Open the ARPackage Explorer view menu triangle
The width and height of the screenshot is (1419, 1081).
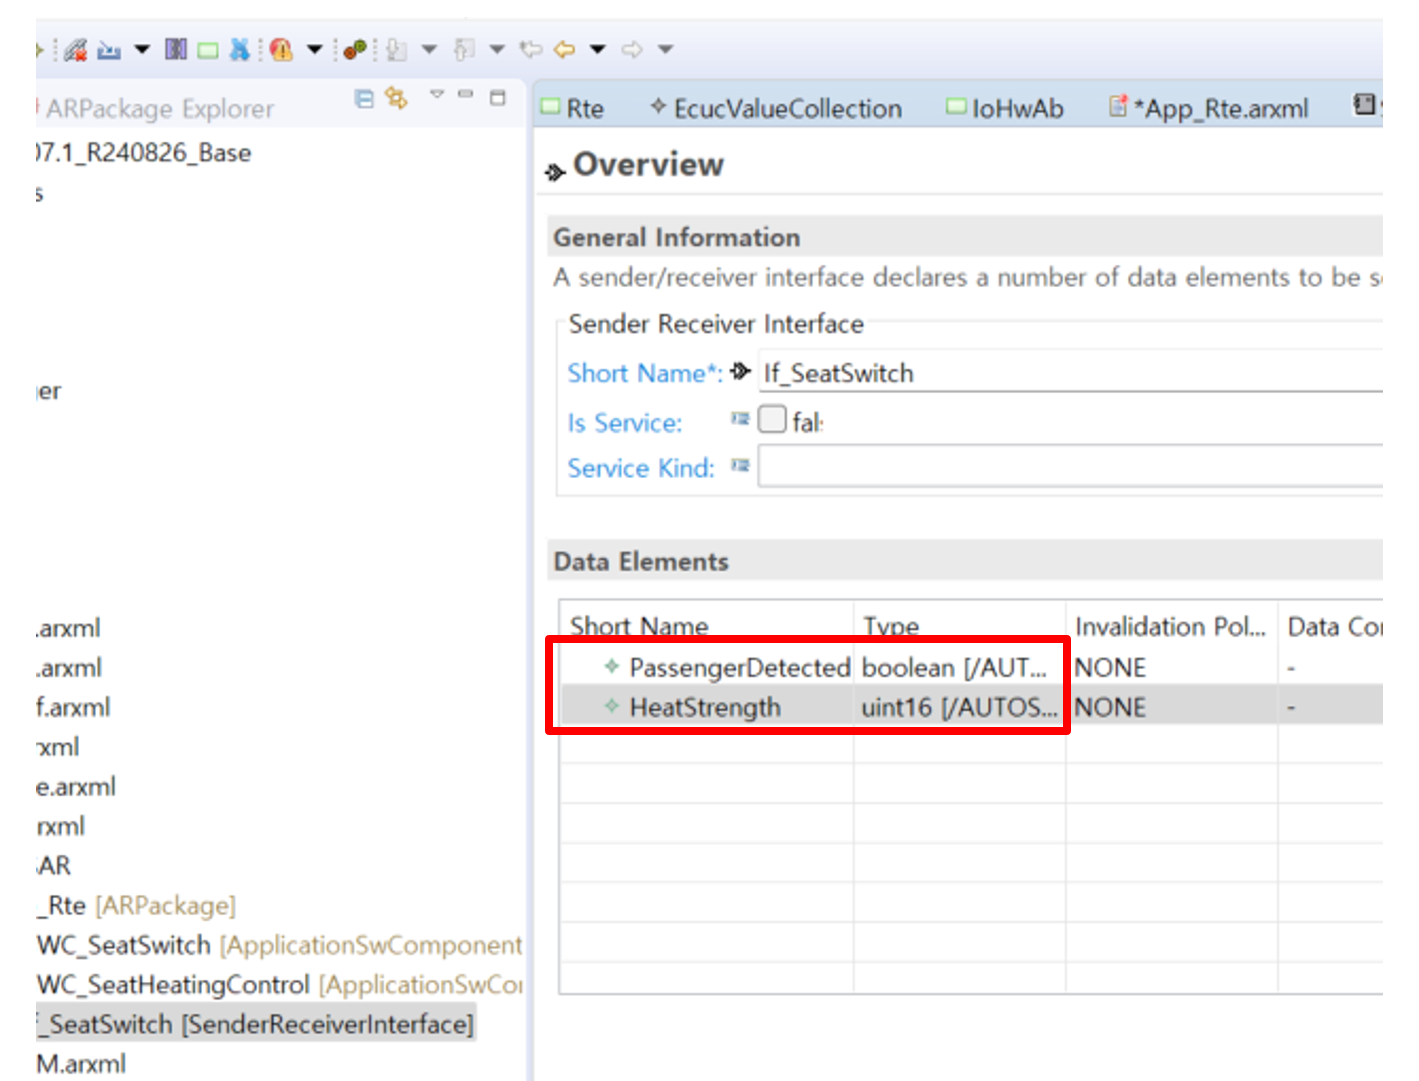[x=437, y=95]
